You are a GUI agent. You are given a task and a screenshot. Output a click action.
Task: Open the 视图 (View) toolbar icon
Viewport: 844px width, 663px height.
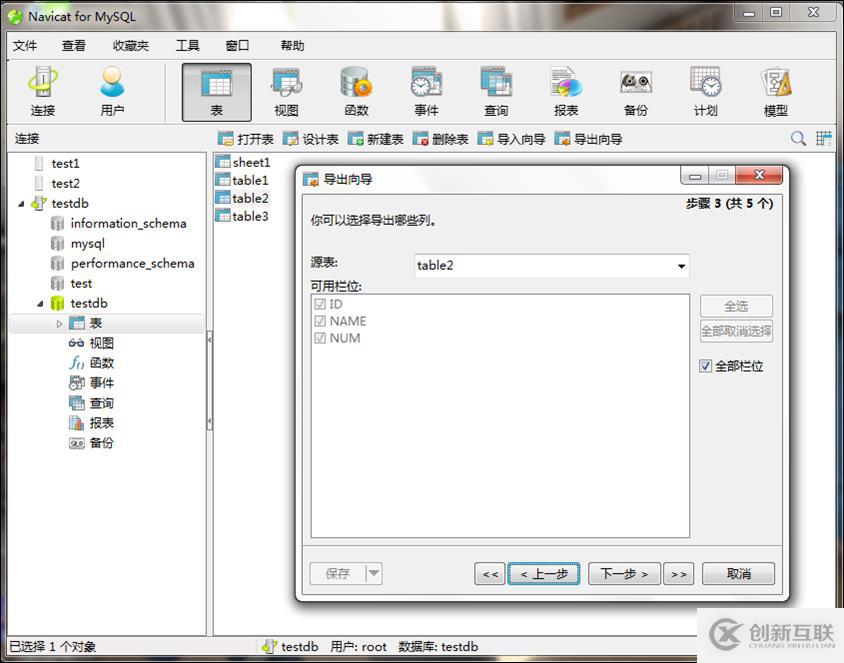click(286, 91)
